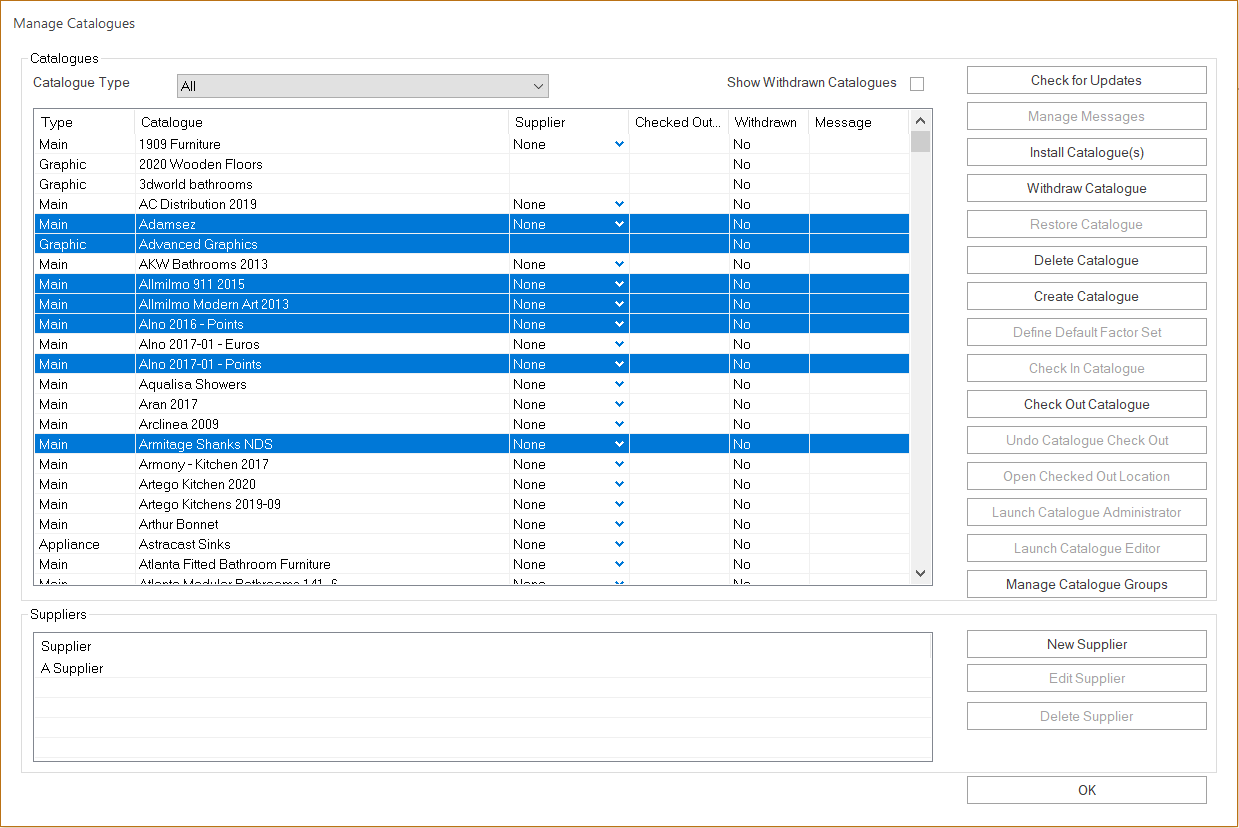Open Supplier dropdown for Aran 2017
The height and width of the screenshot is (828, 1239).
coord(619,404)
